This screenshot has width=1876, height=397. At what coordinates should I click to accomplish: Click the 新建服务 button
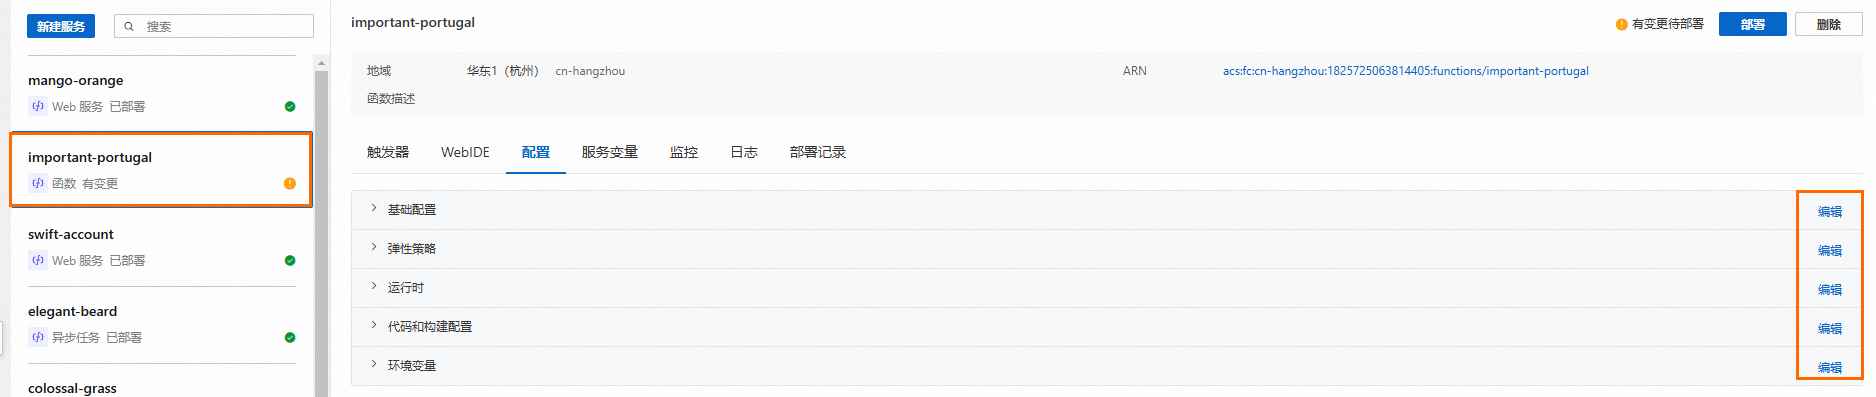click(61, 26)
